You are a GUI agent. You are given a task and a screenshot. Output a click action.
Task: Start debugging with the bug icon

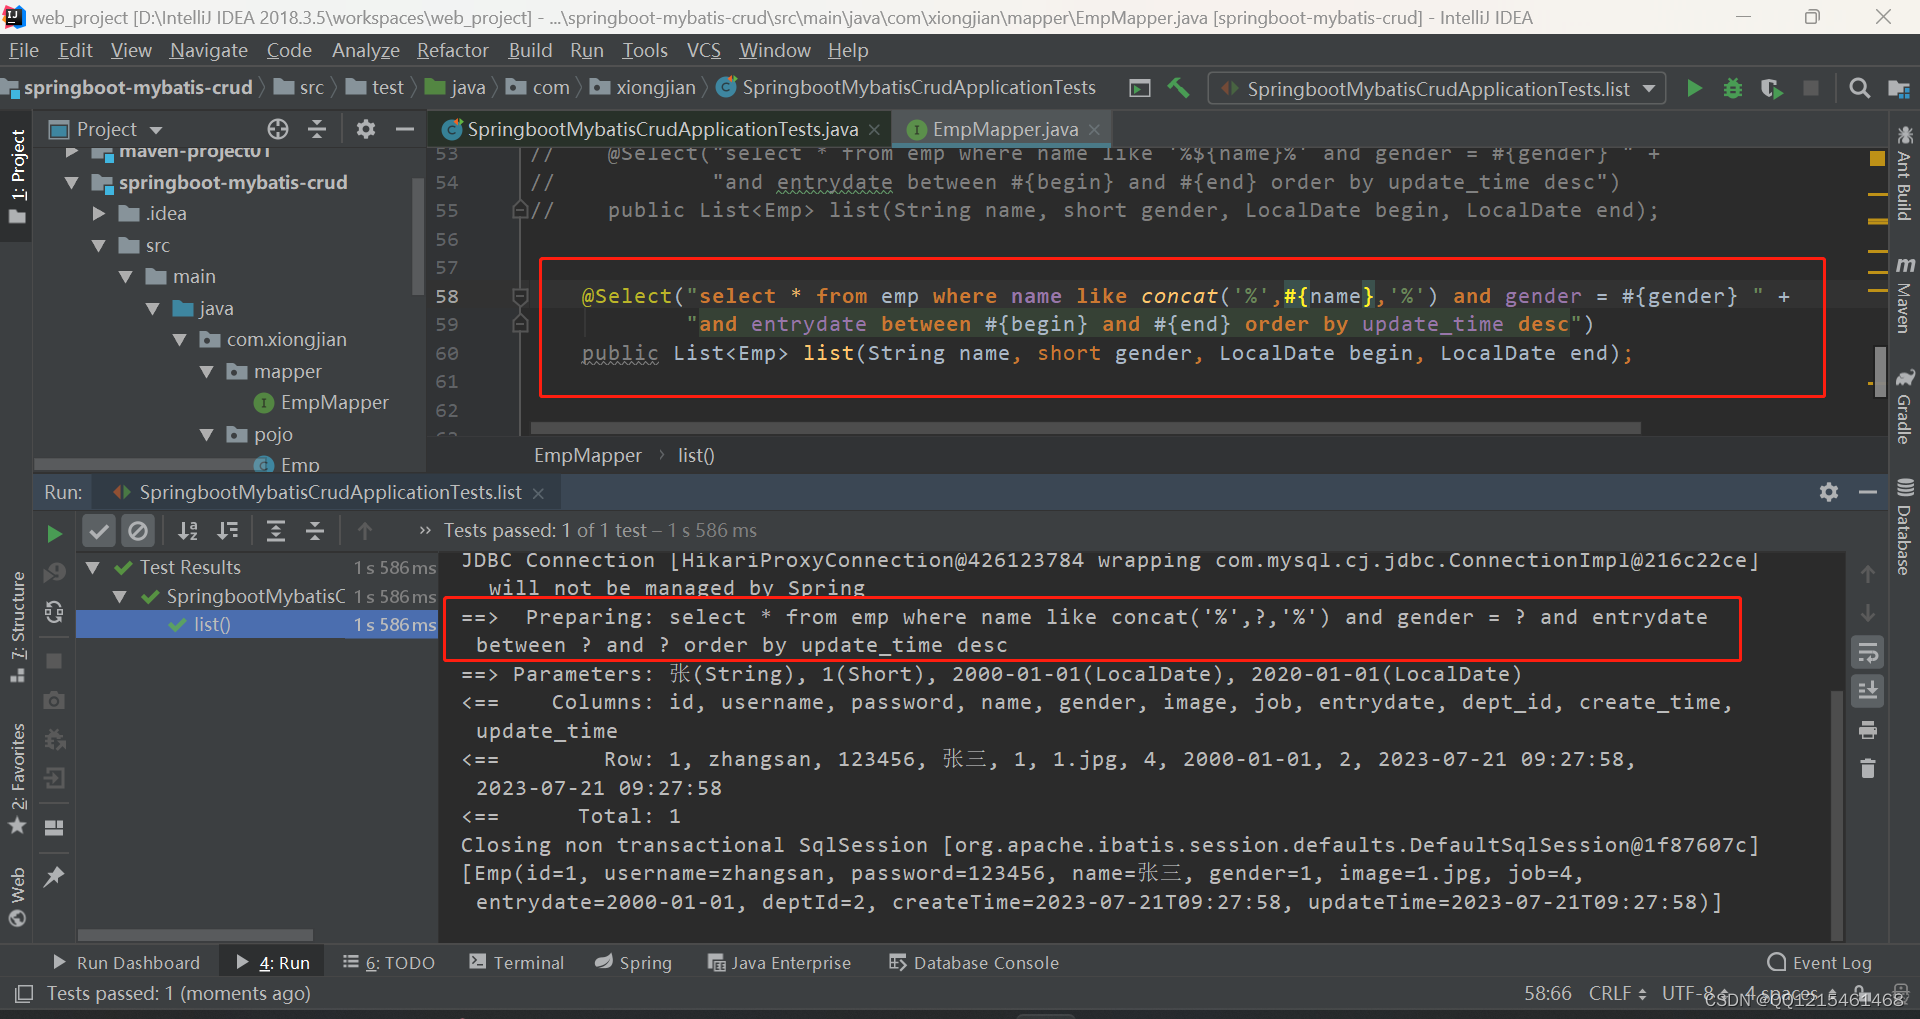click(x=1733, y=89)
